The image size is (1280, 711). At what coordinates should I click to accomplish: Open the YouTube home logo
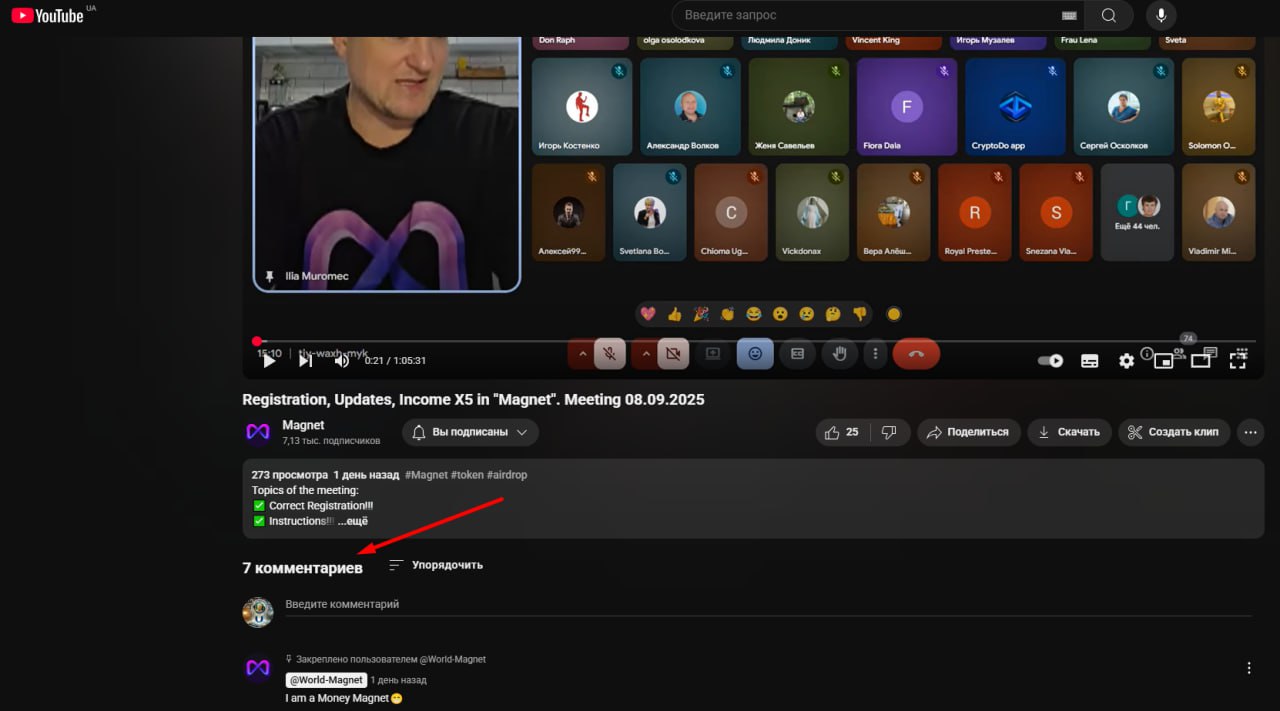(x=47, y=15)
